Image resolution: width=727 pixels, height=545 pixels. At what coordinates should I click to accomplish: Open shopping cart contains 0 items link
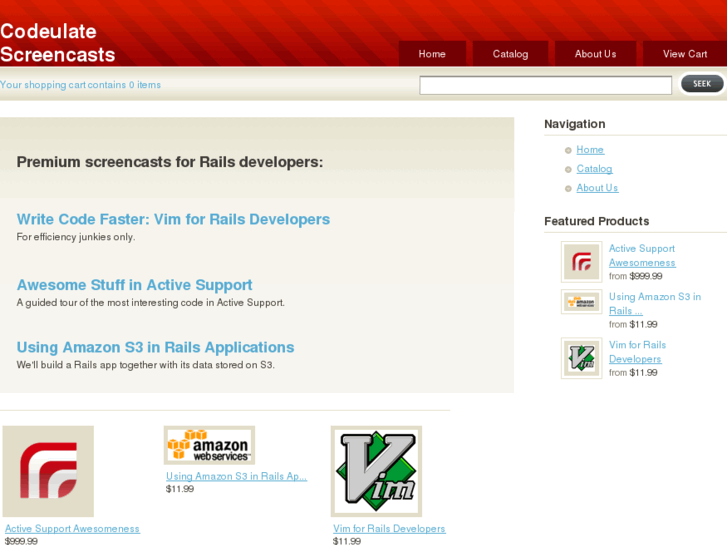coord(80,85)
